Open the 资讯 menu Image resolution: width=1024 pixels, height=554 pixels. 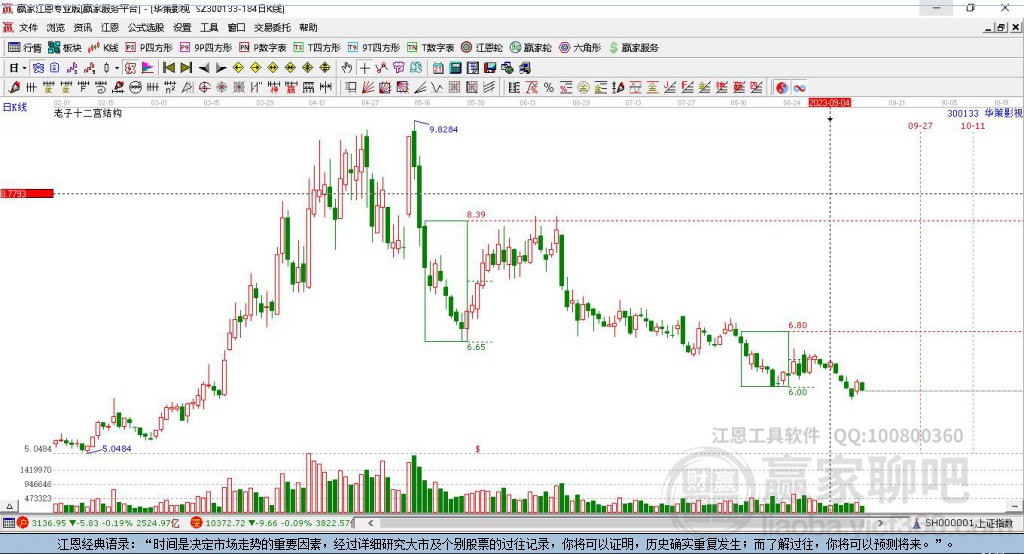82,27
